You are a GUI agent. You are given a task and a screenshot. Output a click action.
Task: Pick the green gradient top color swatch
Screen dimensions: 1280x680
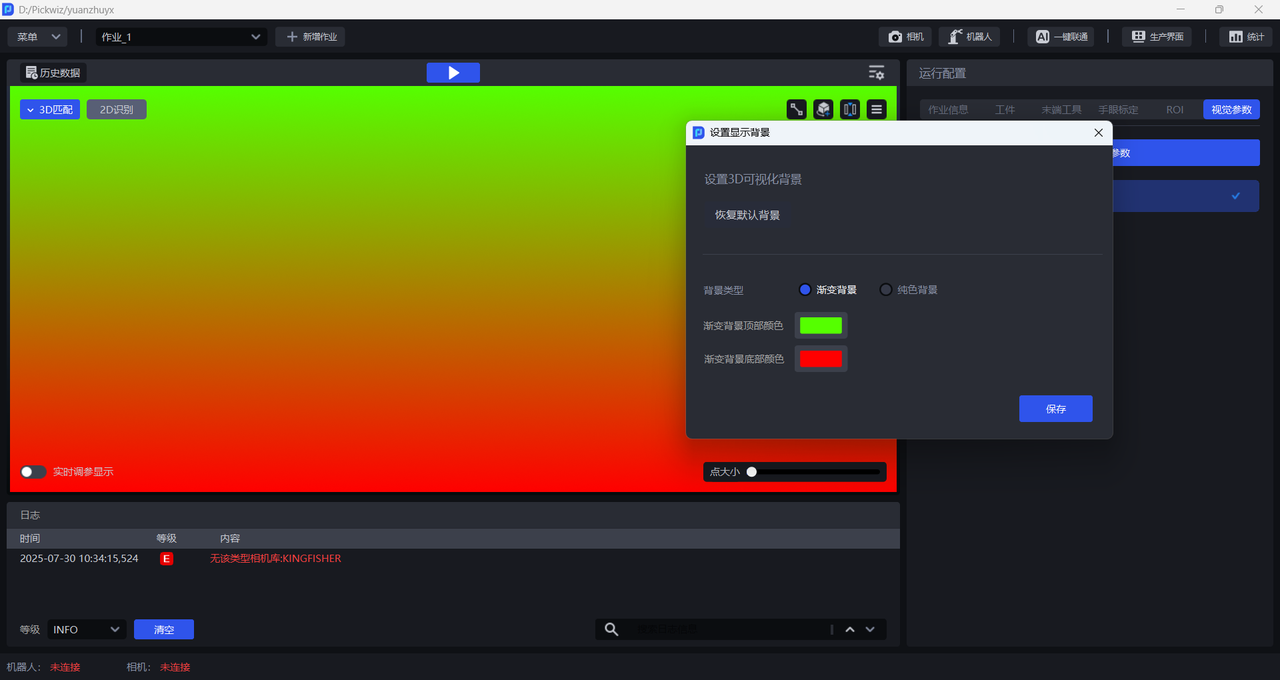pos(821,326)
